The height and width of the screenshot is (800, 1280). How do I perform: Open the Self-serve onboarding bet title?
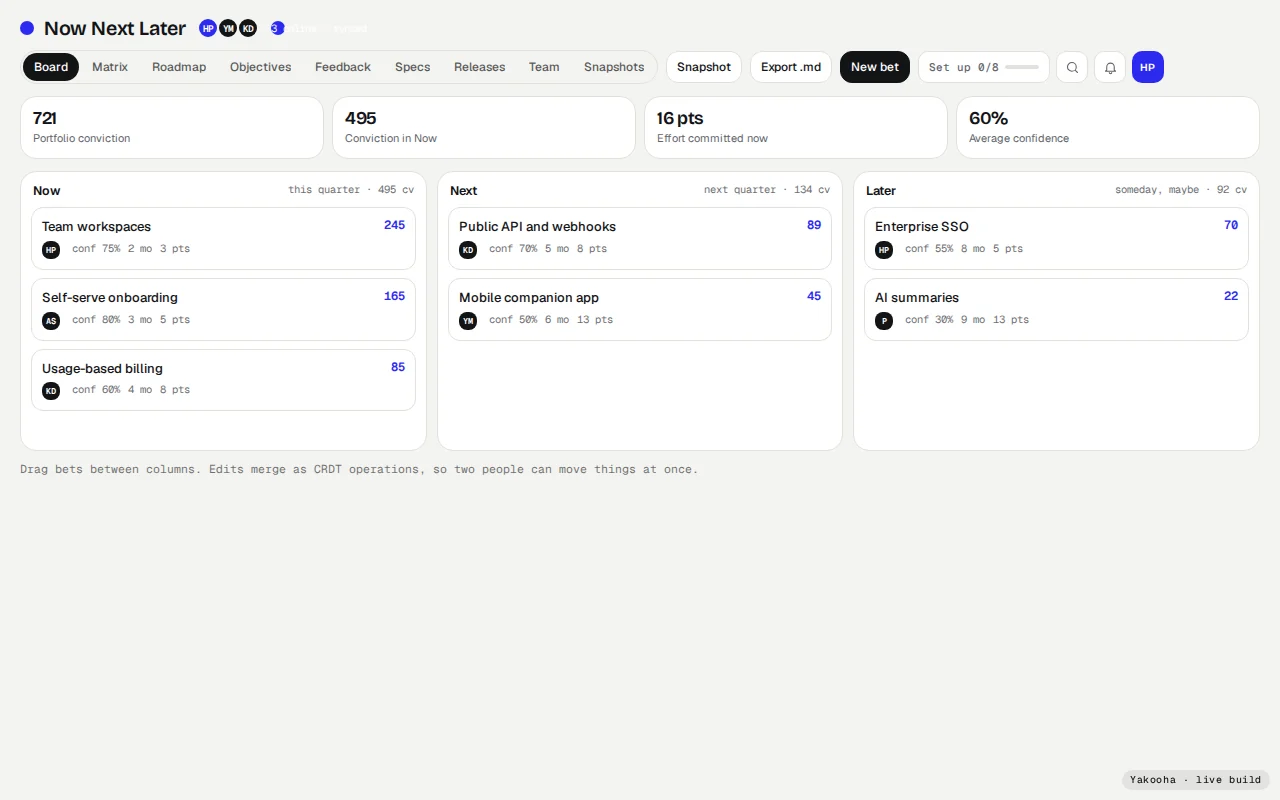110,298
